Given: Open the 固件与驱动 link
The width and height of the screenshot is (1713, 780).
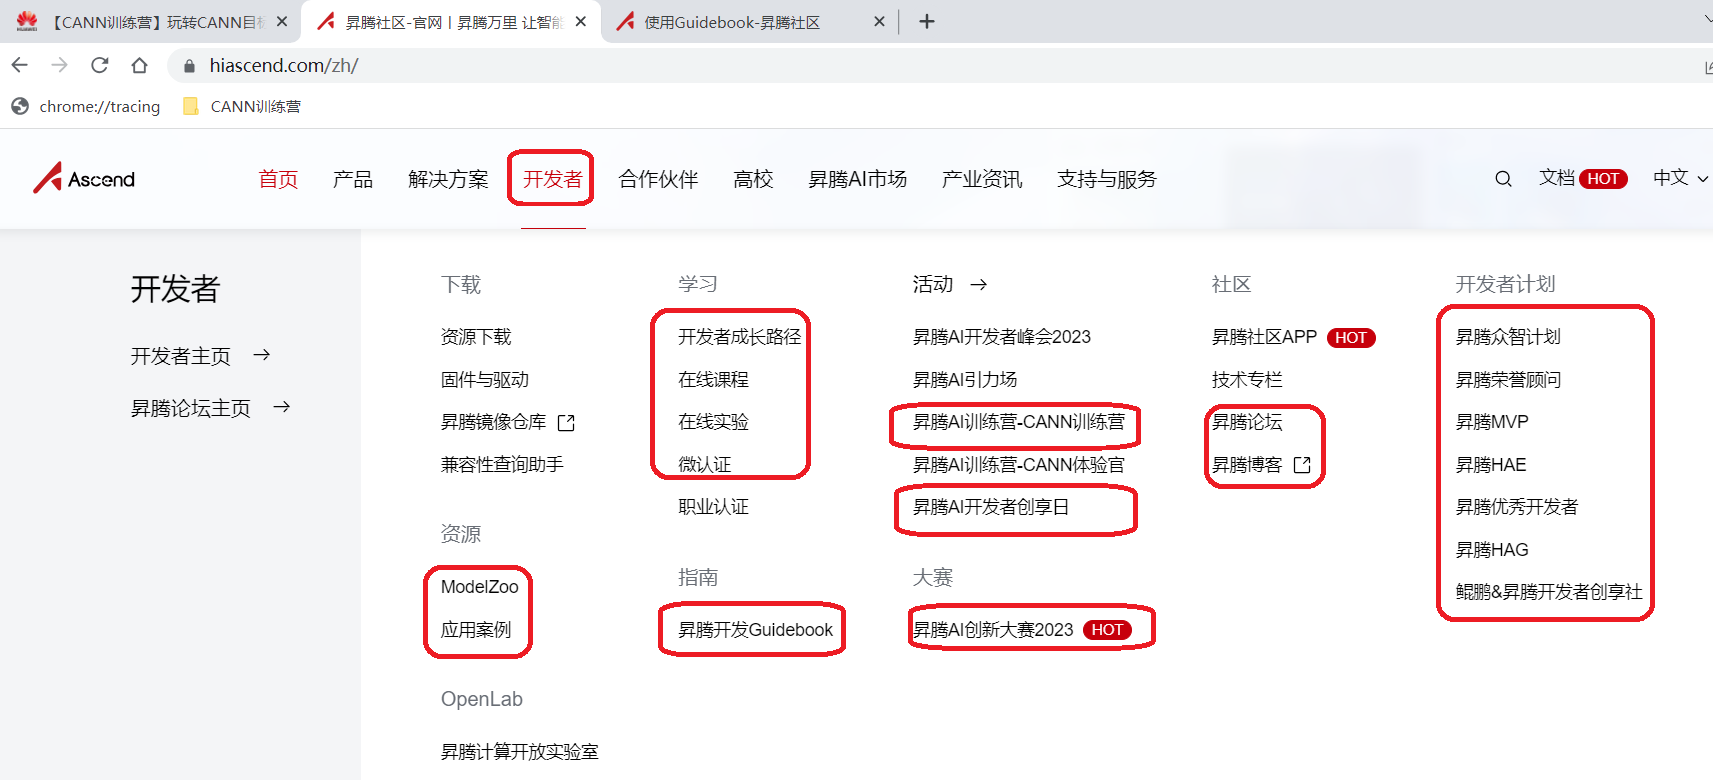Looking at the screenshot, I should click(x=485, y=380).
